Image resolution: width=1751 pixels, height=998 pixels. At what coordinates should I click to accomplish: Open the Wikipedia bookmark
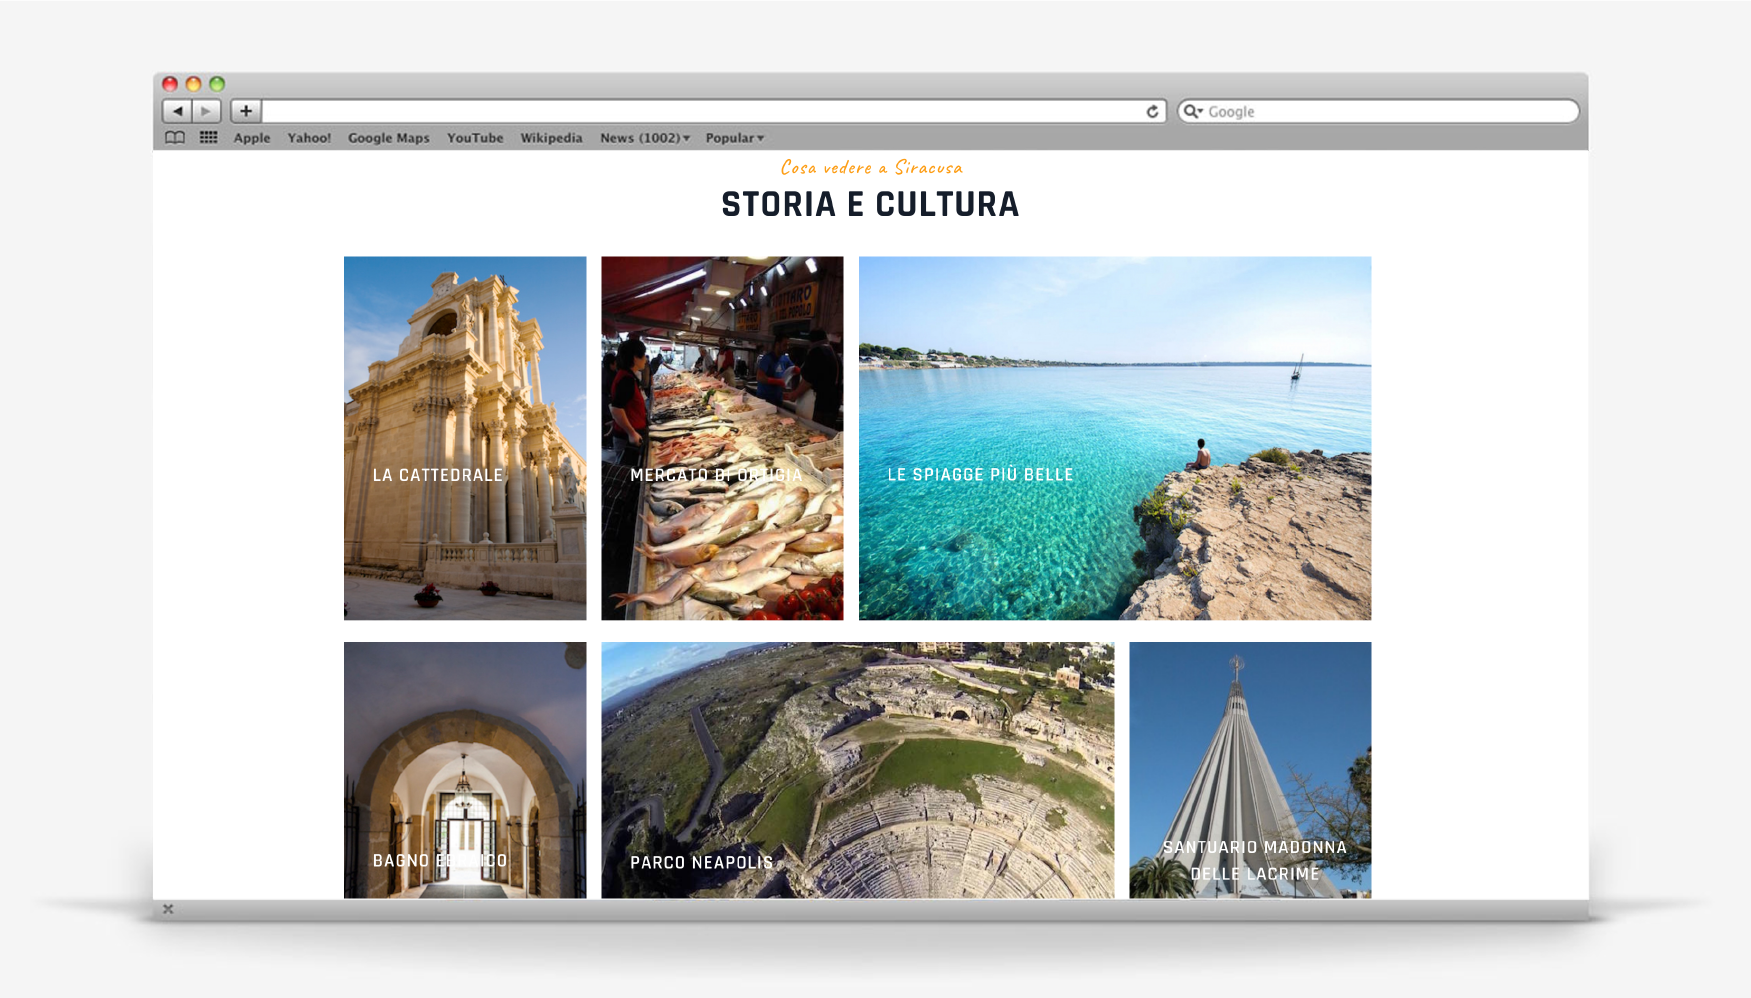[x=551, y=138]
